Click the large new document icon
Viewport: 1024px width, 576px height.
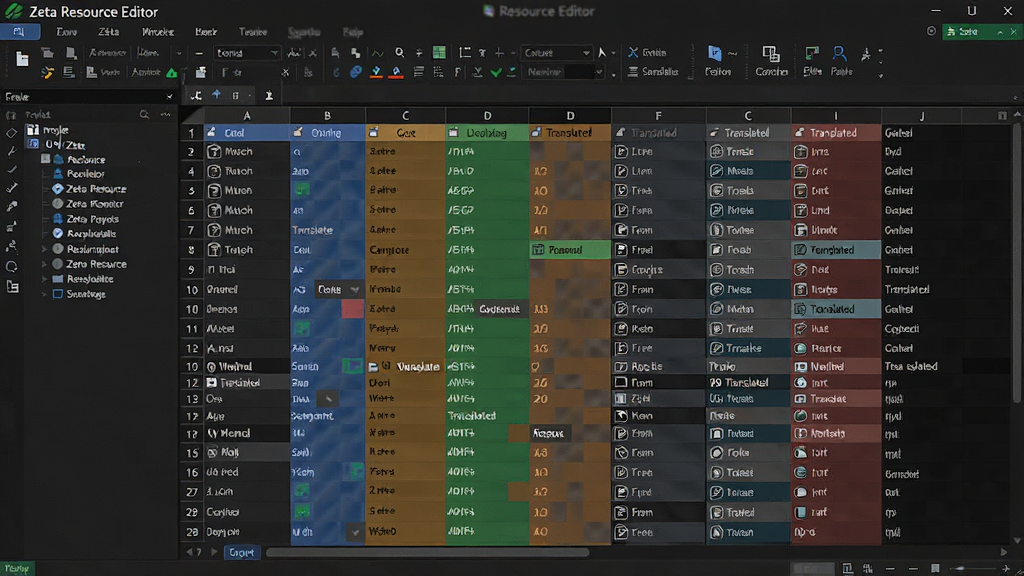(x=22, y=59)
